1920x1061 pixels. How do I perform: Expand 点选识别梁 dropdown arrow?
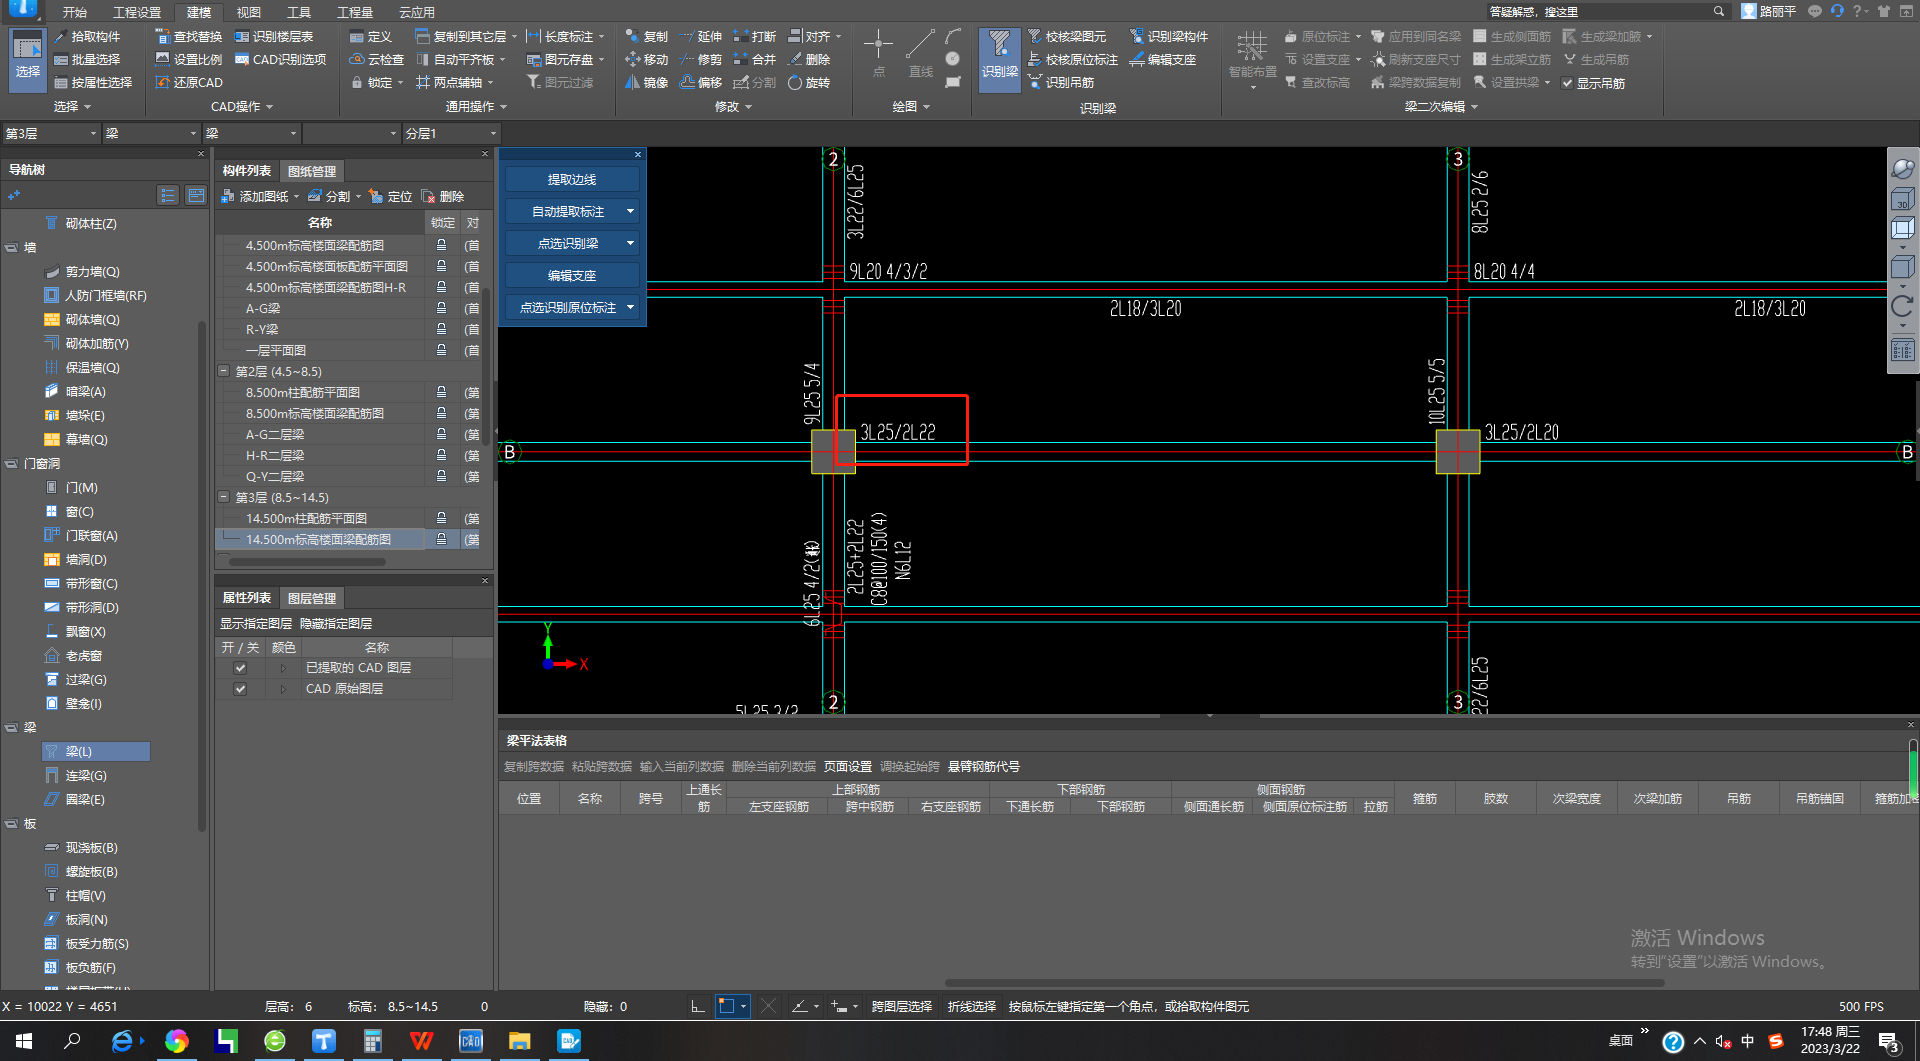[x=630, y=243]
